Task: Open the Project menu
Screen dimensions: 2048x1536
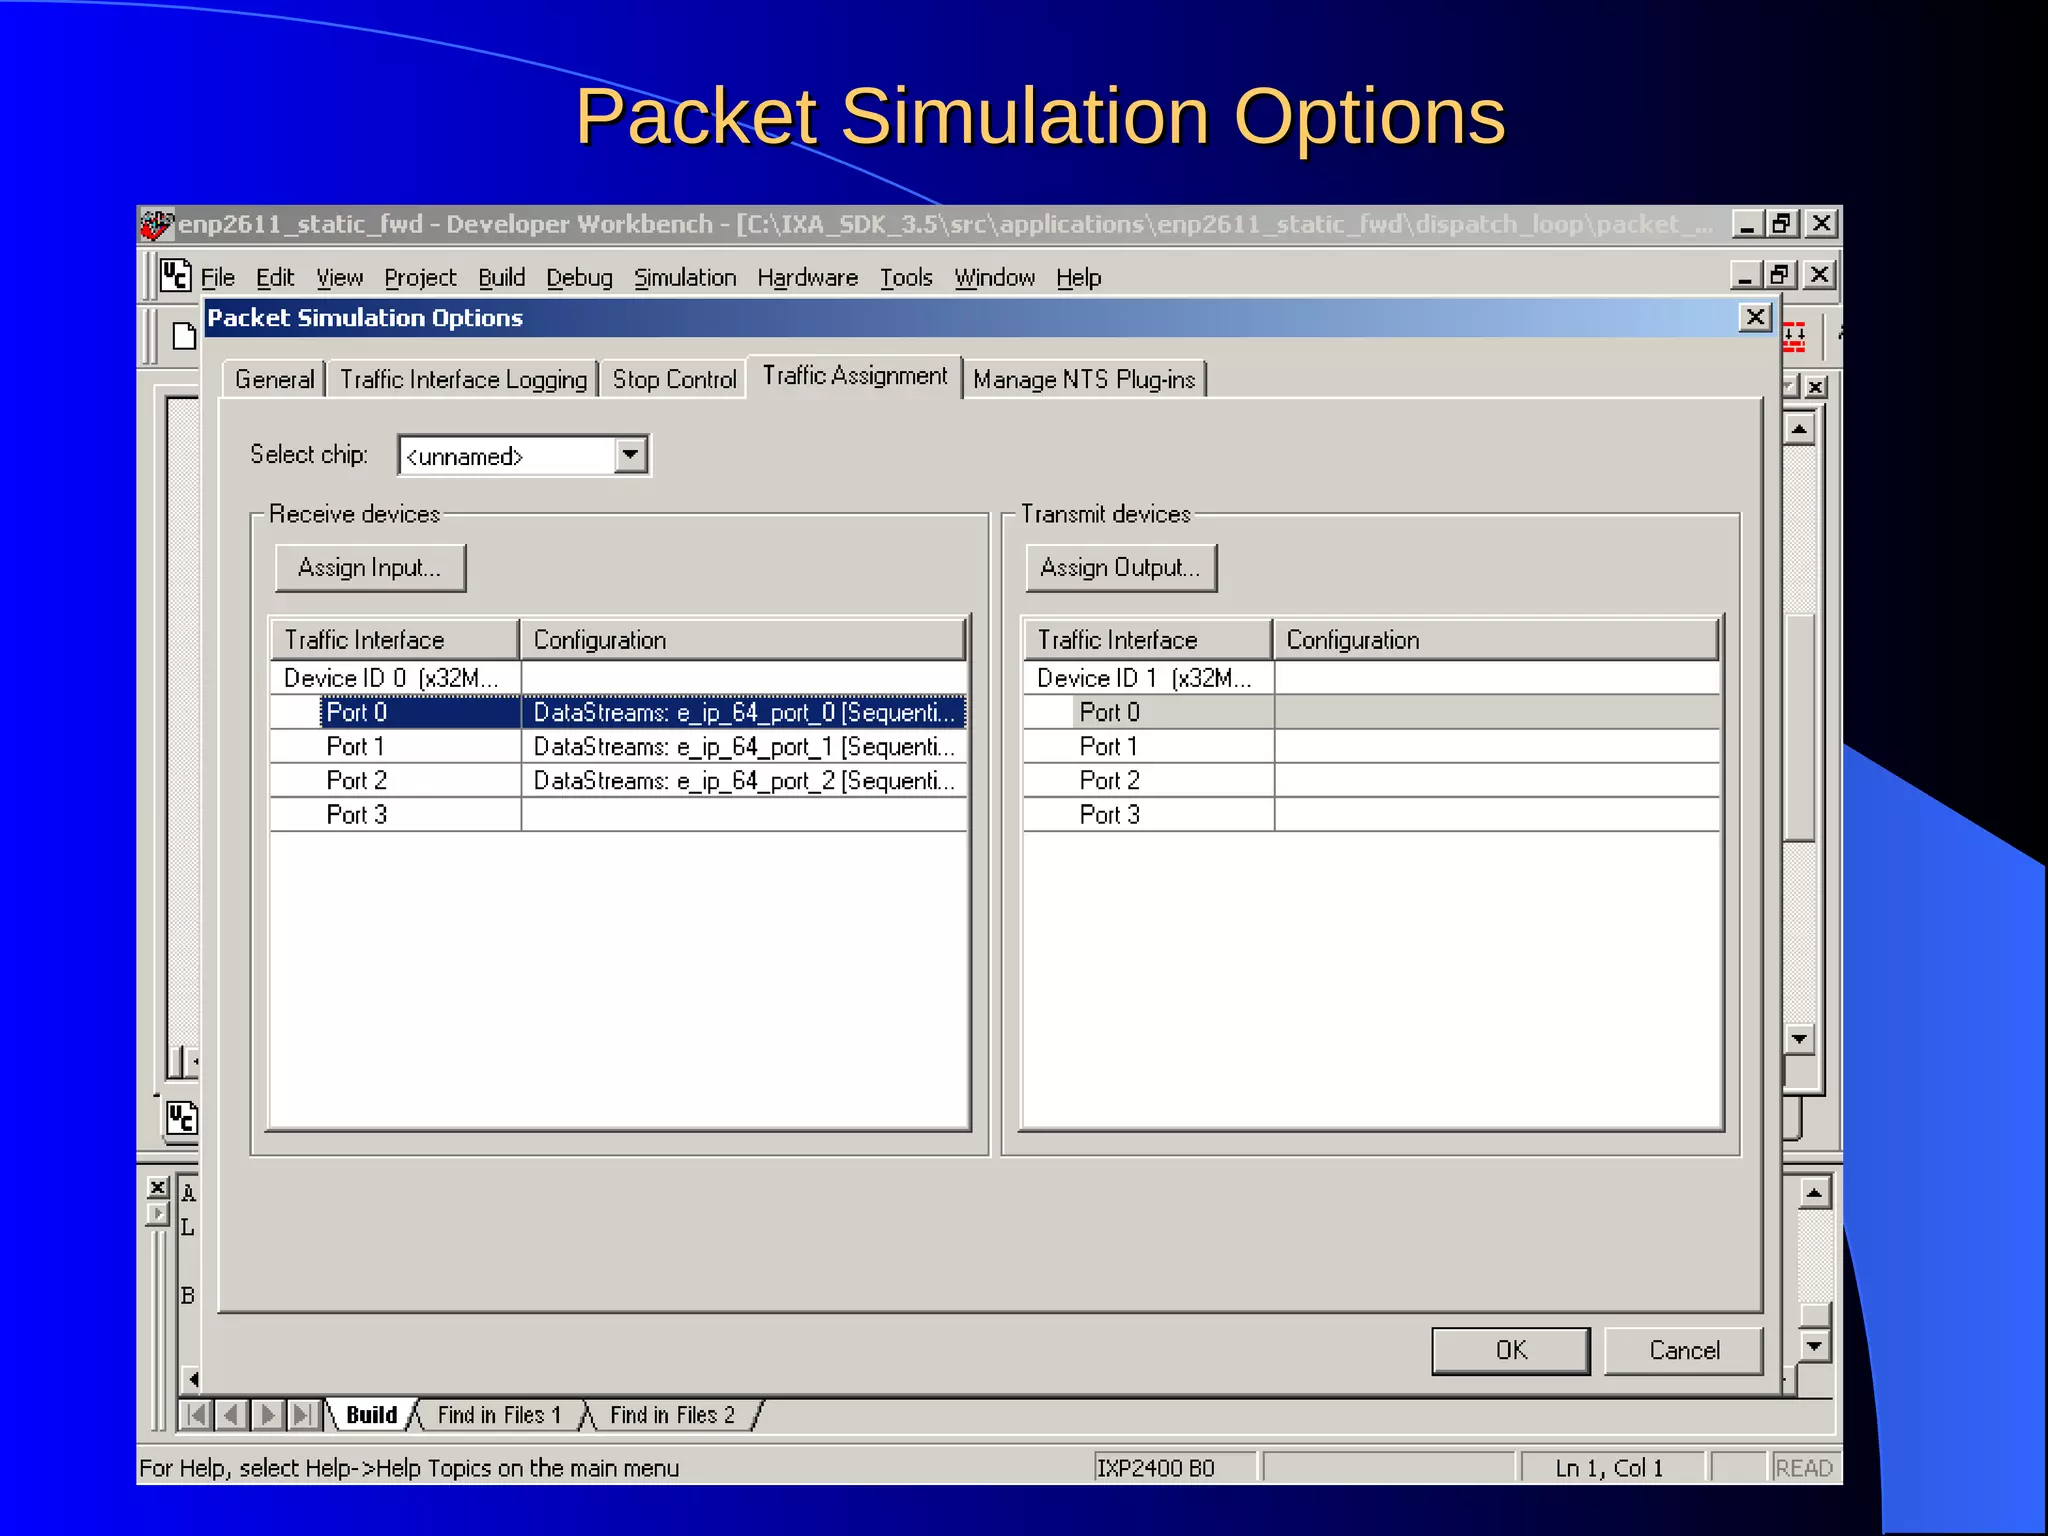Action: [x=420, y=277]
